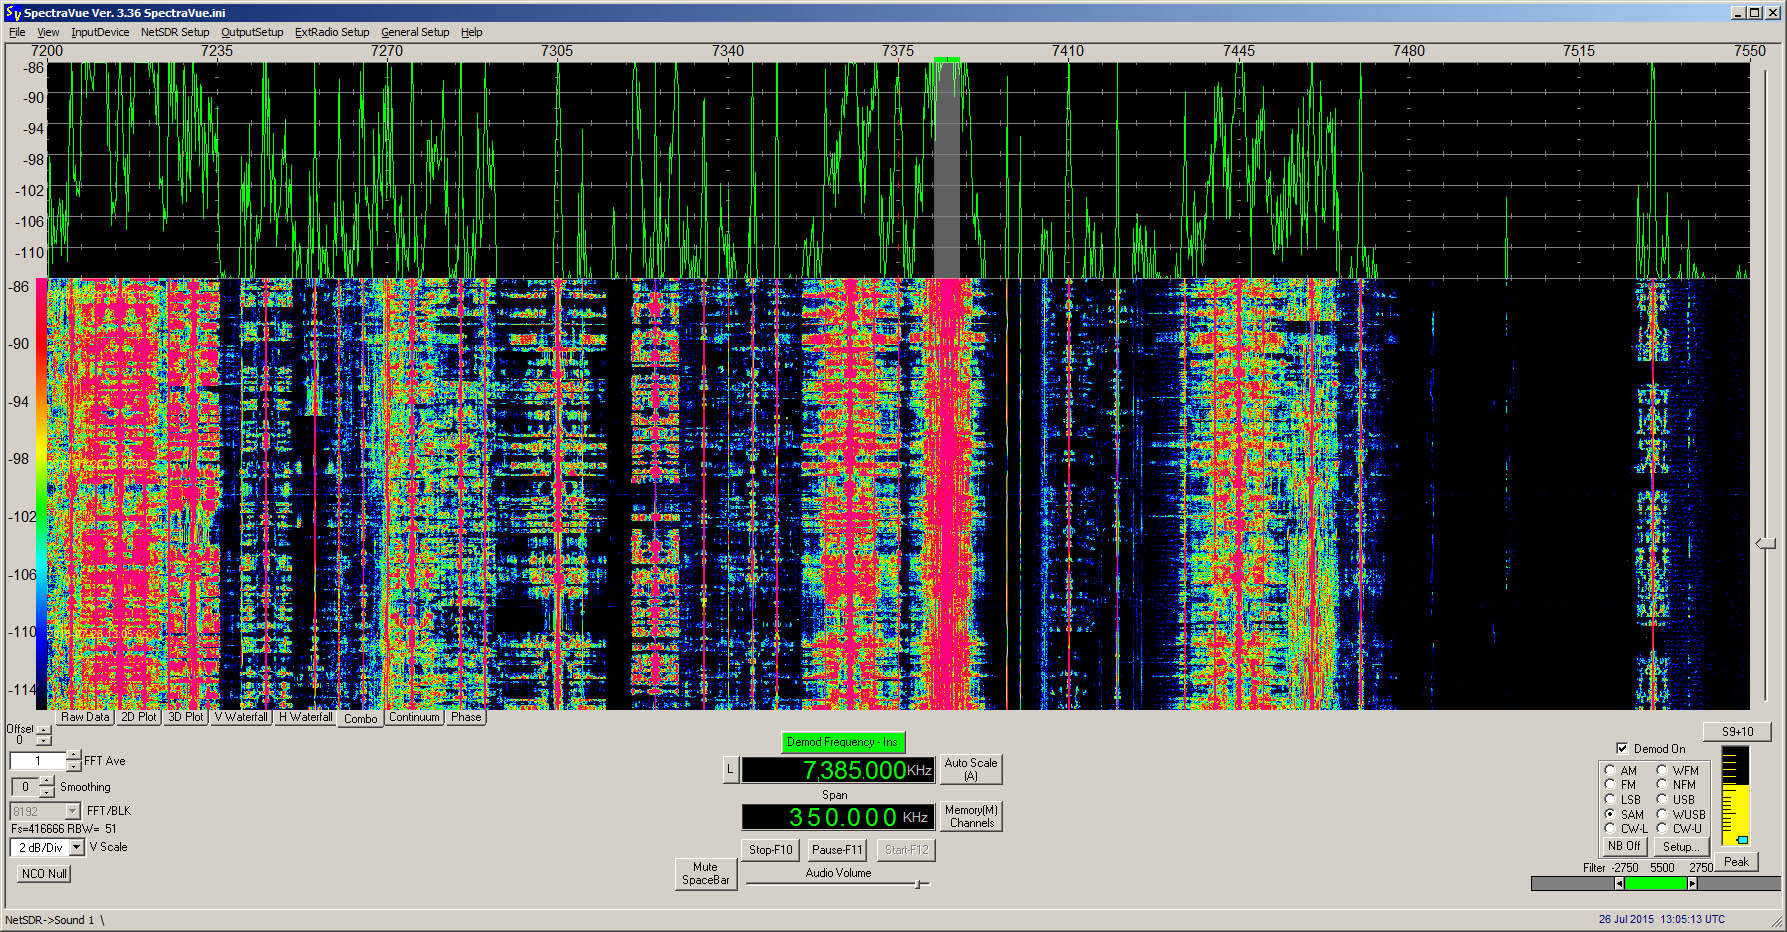The image size is (1787, 932).
Task: Decrease Smoothing with the down arrow
Action: pyautogui.click(x=47, y=792)
